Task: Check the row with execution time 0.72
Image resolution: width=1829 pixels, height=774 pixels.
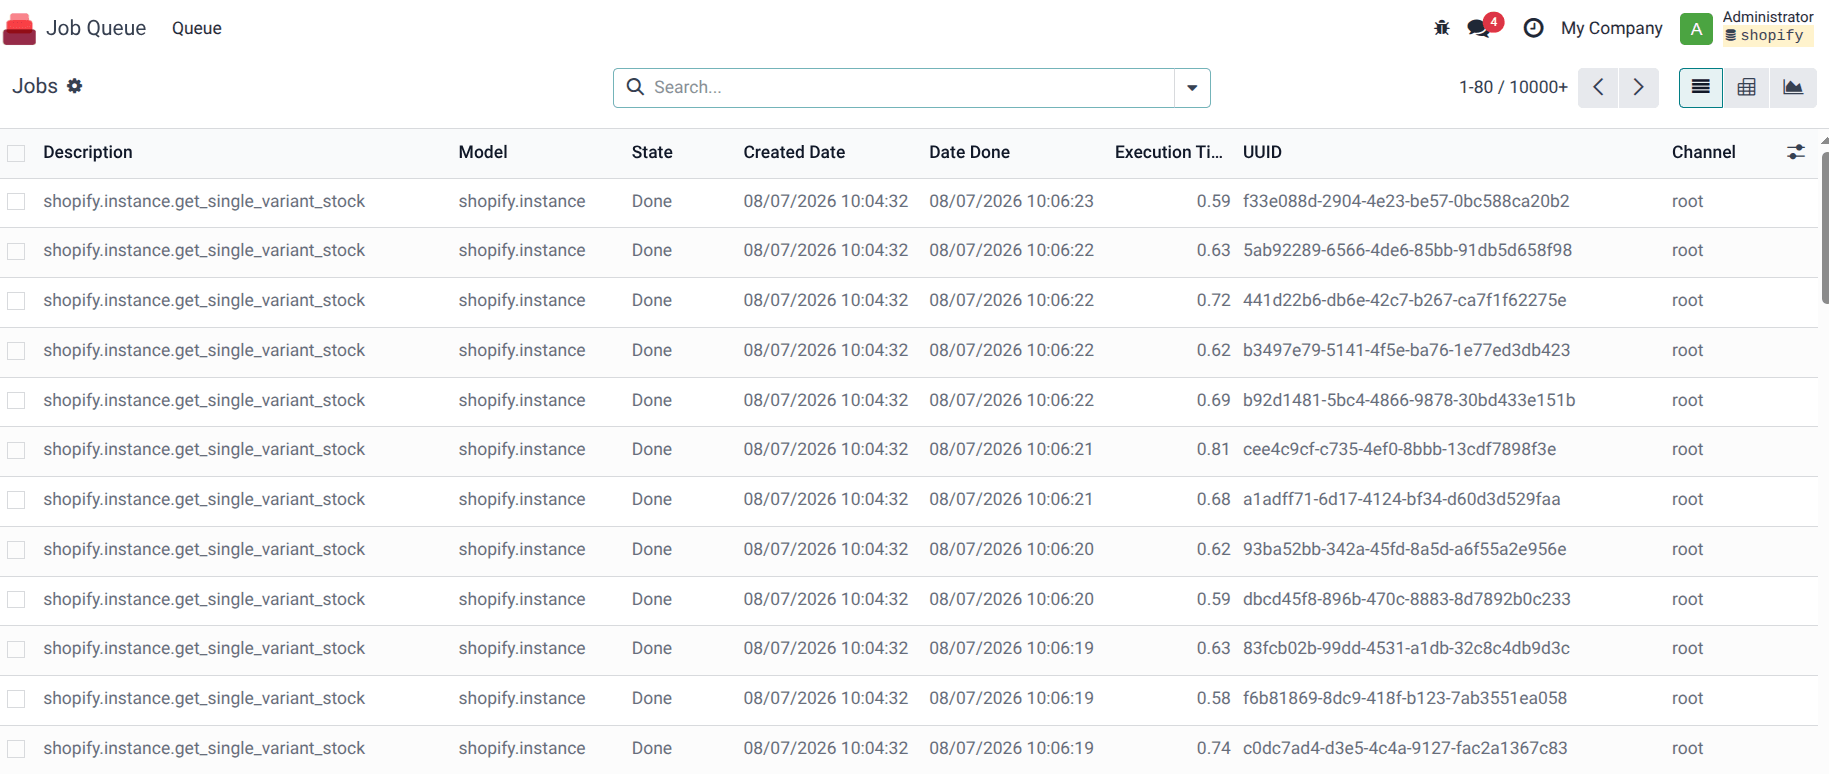Action: pyautogui.click(x=16, y=301)
